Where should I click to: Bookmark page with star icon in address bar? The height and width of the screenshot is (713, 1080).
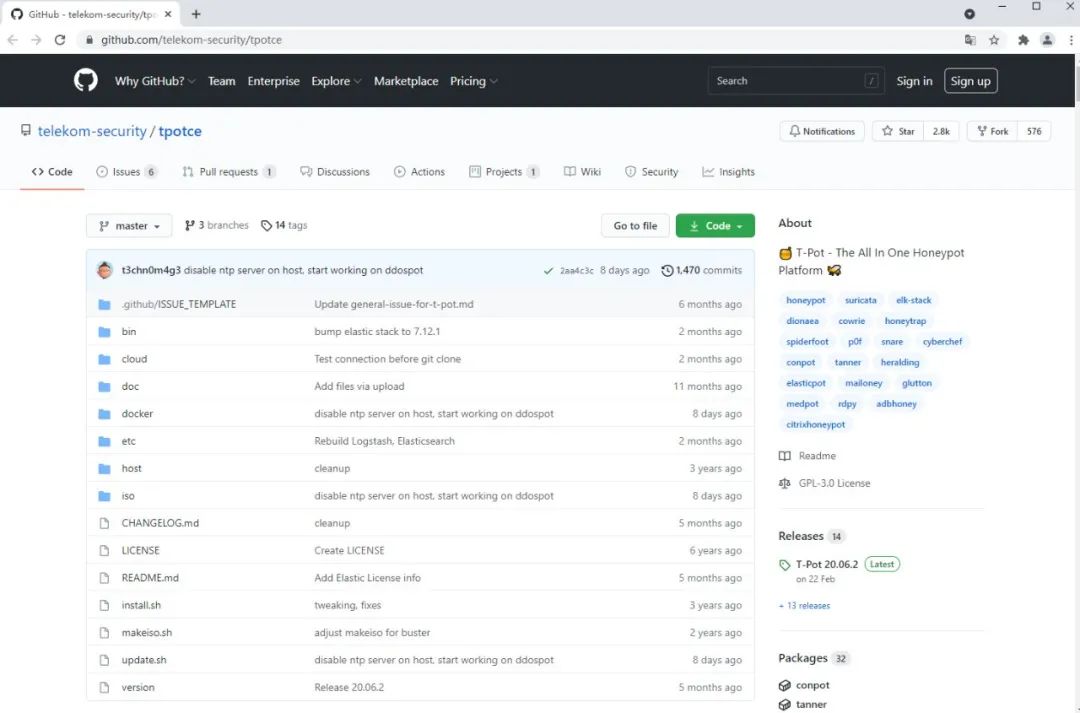pos(994,40)
